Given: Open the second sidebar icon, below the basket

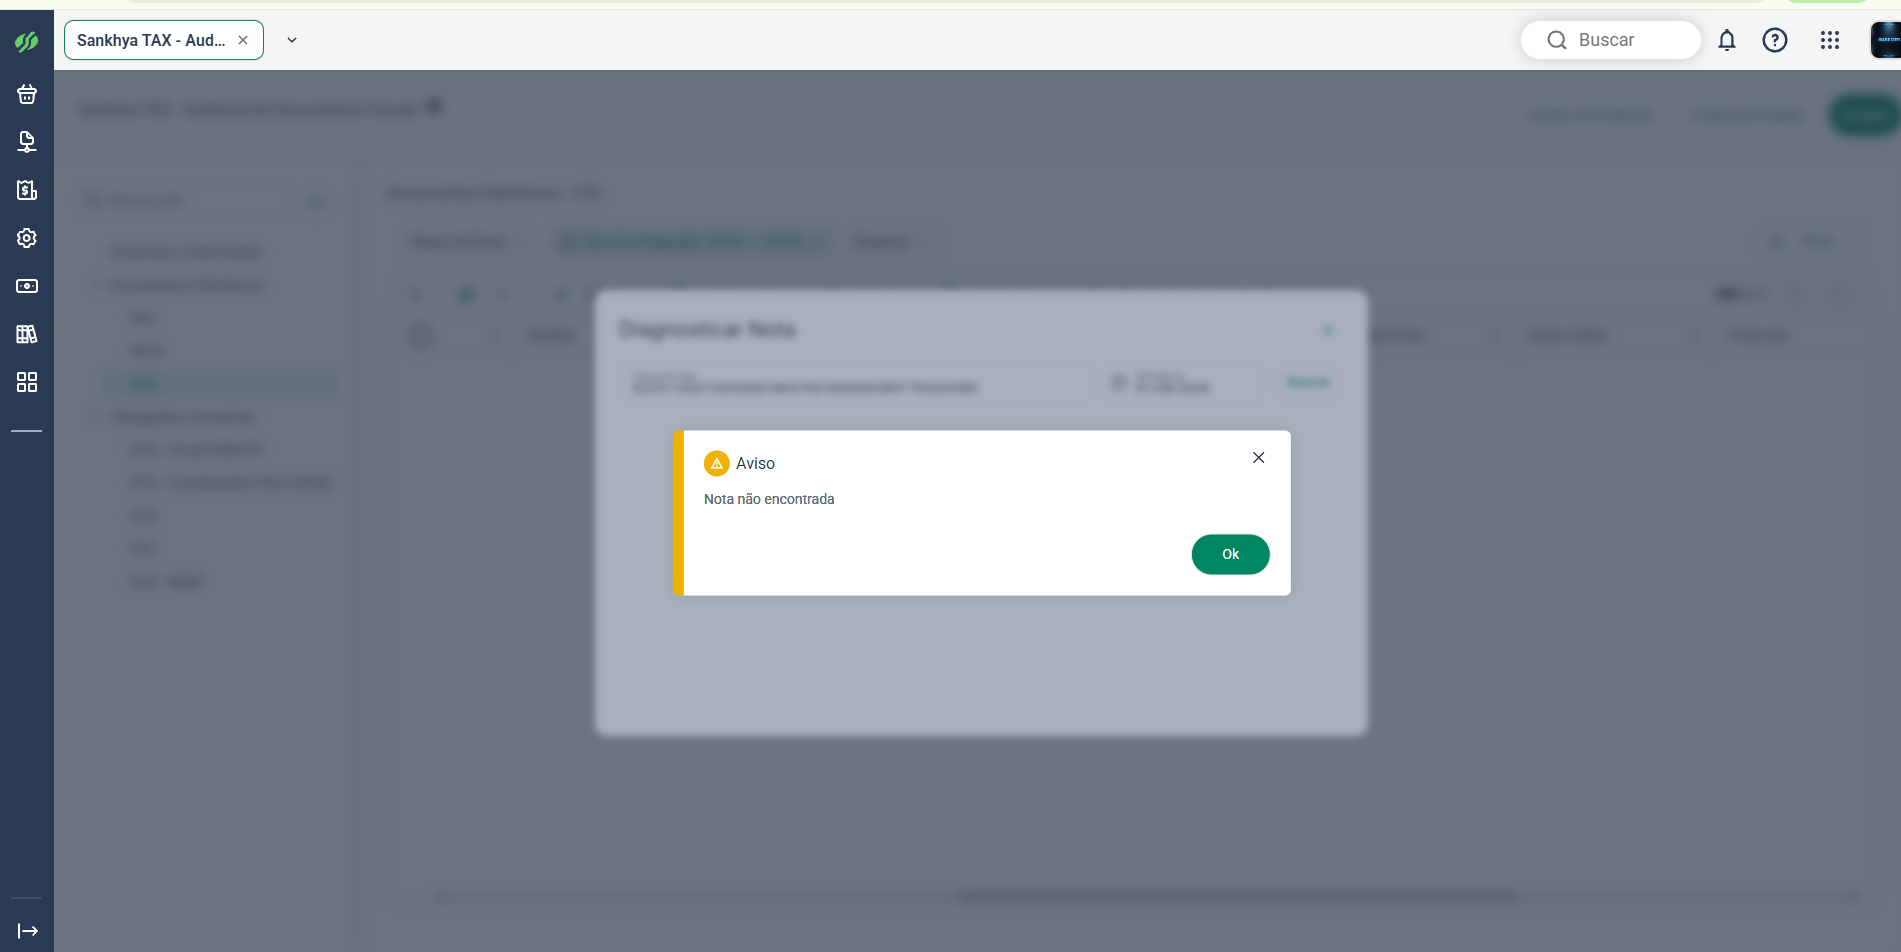Looking at the screenshot, I should click(27, 142).
